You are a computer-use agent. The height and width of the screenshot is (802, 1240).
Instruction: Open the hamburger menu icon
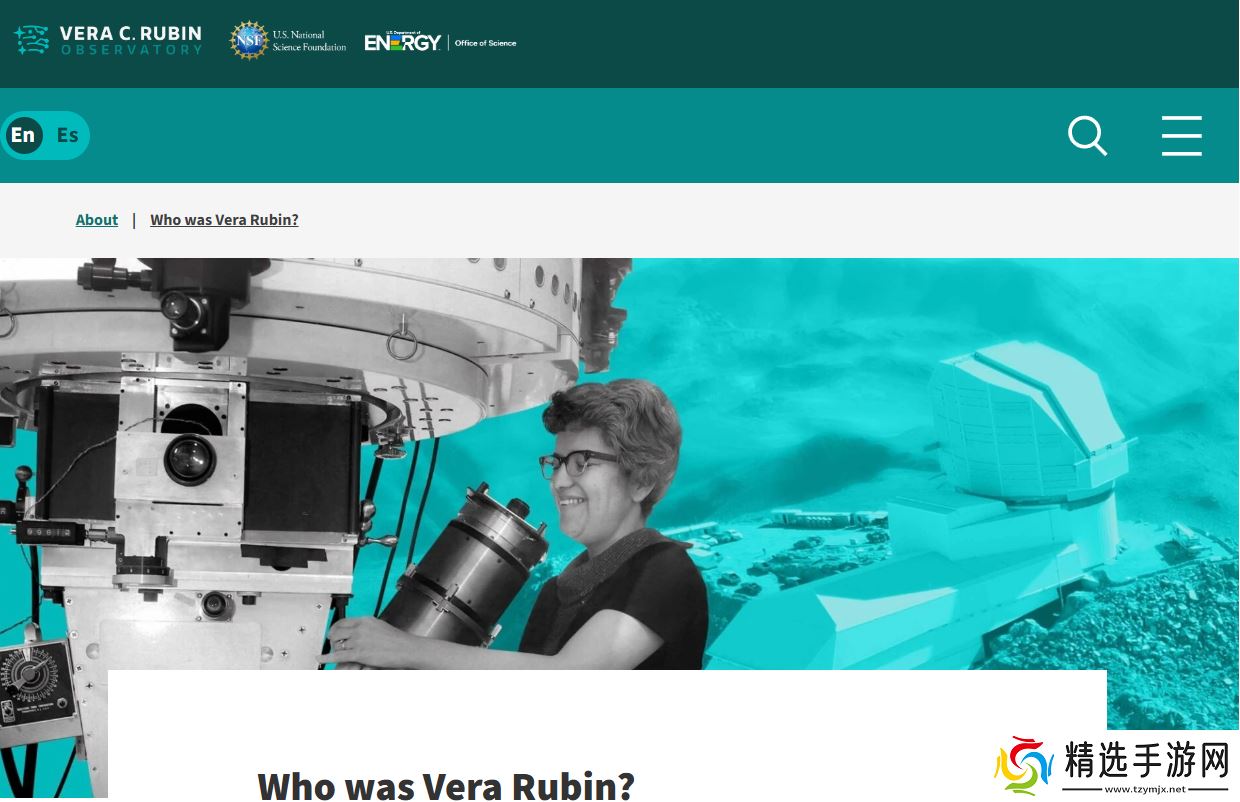coord(1182,136)
